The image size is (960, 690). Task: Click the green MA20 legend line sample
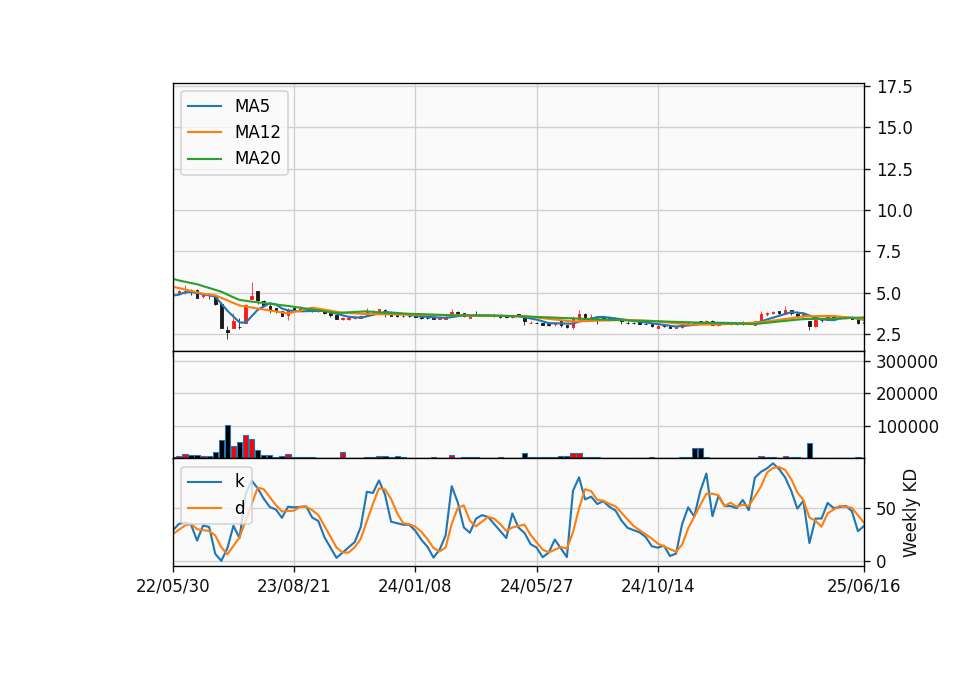click(204, 159)
